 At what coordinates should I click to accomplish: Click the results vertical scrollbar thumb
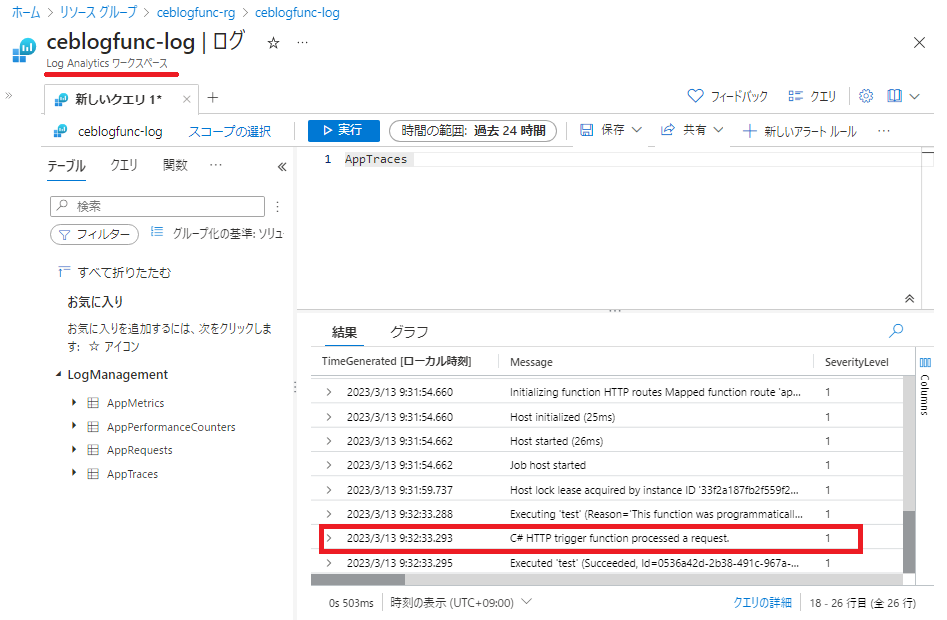(x=909, y=542)
